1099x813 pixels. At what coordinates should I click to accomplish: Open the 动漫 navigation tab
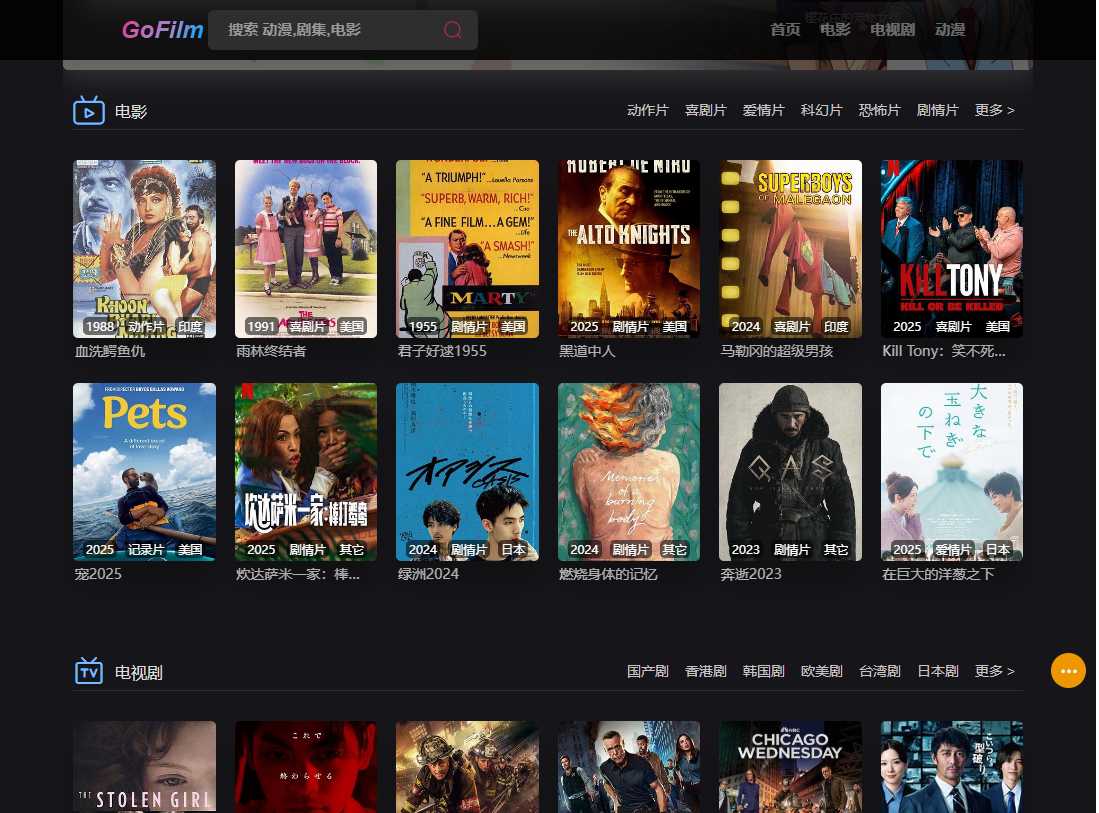point(950,30)
